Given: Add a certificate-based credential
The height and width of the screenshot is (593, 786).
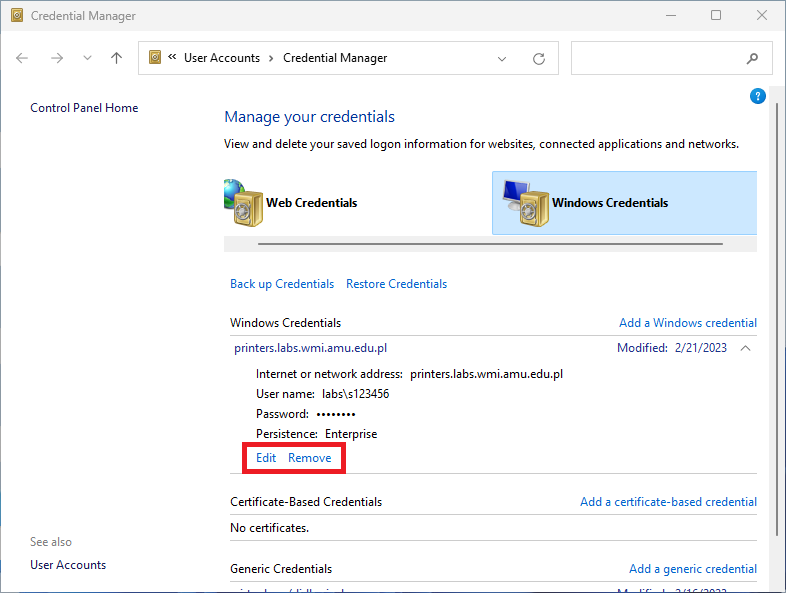Looking at the screenshot, I should coord(668,502).
